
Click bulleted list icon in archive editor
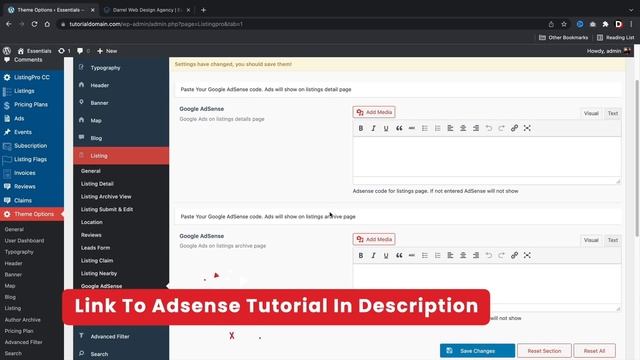425,256
